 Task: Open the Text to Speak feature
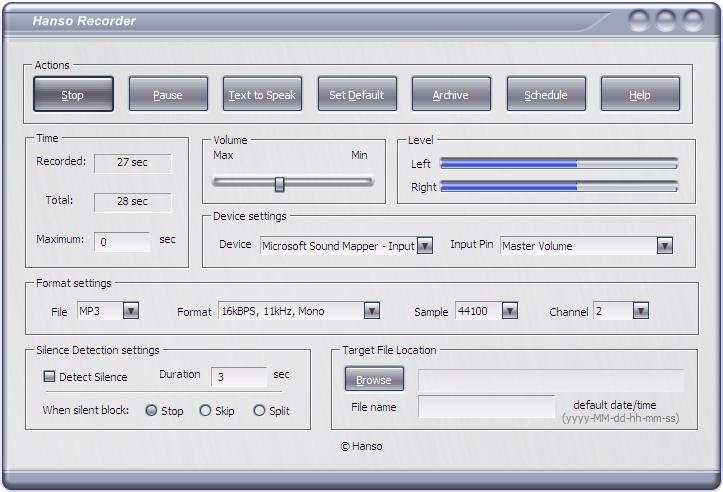click(x=262, y=95)
